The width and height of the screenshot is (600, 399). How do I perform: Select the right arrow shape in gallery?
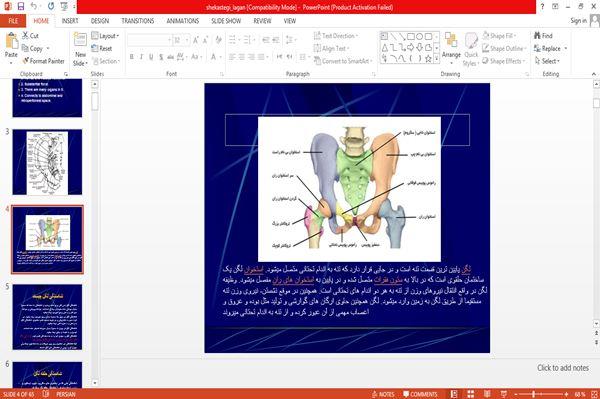click(411, 47)
